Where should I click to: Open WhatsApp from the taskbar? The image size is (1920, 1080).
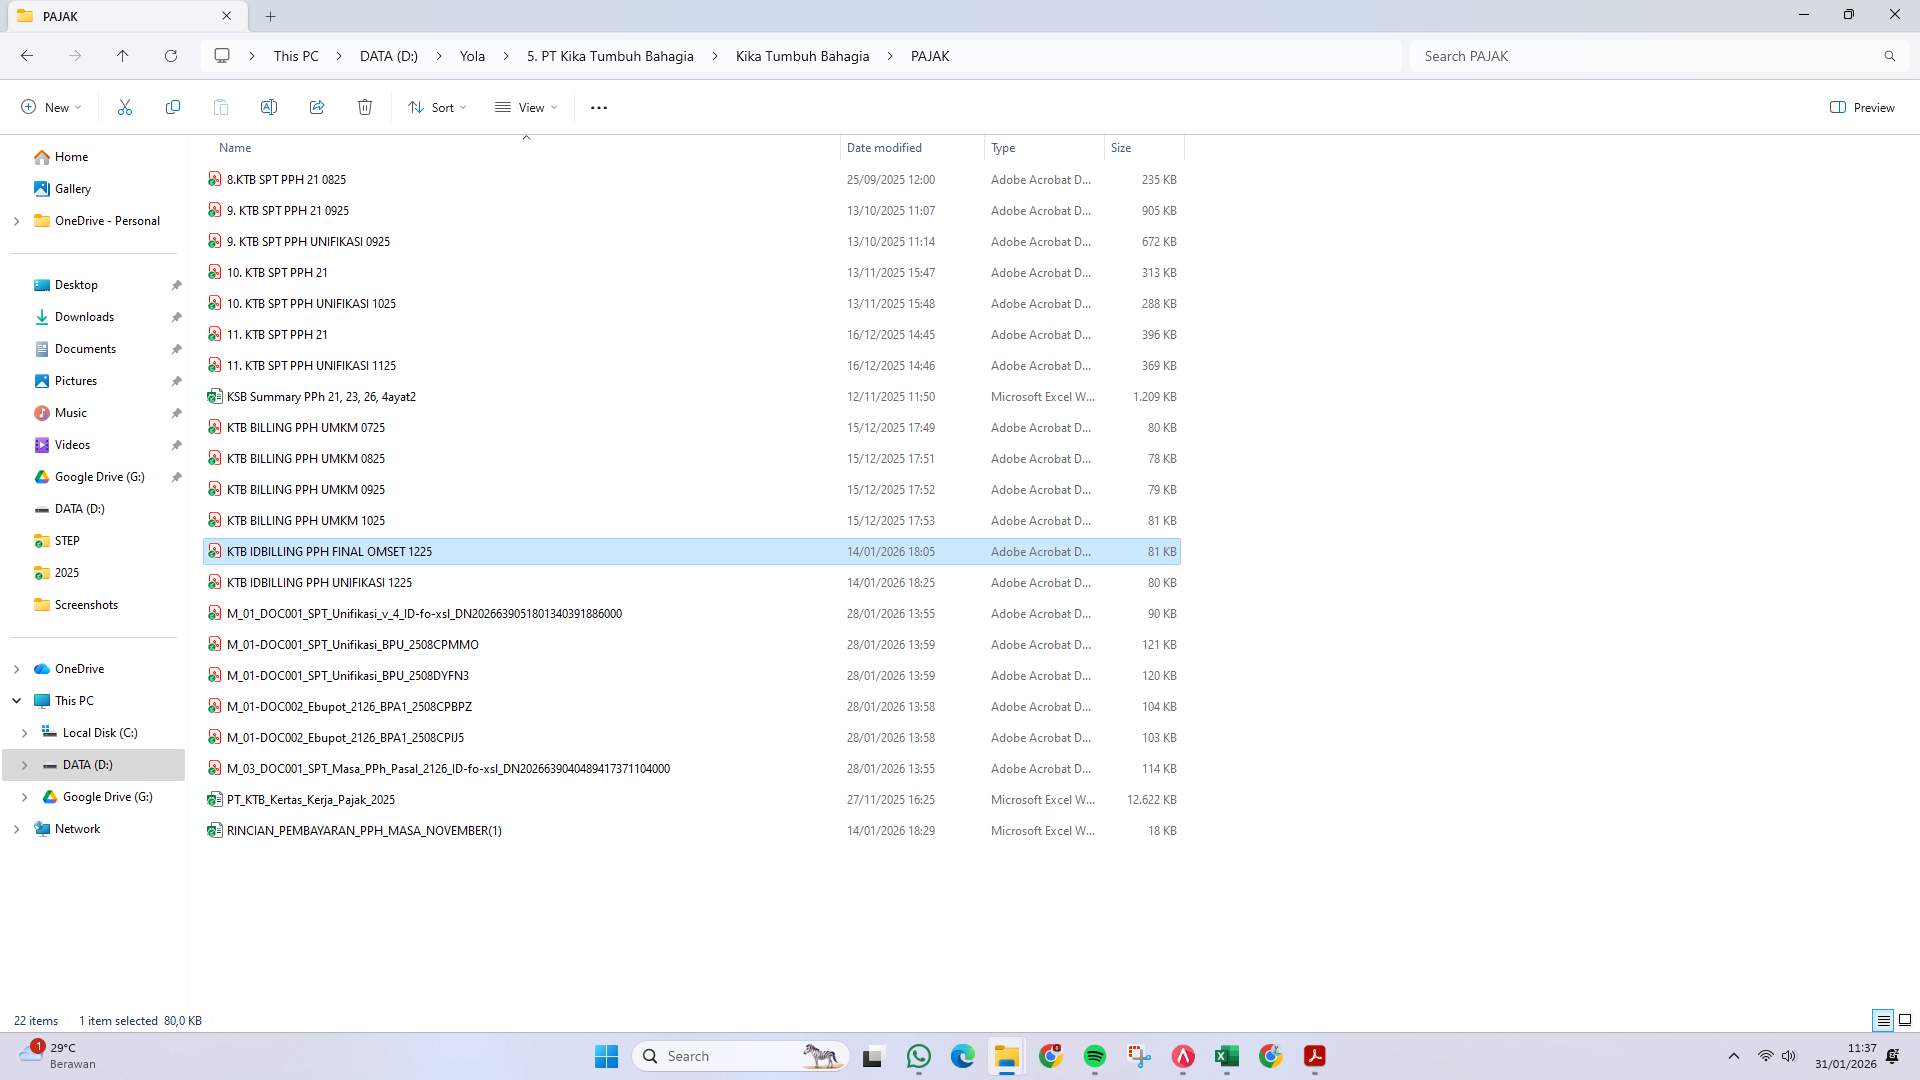click(918, 1055)
